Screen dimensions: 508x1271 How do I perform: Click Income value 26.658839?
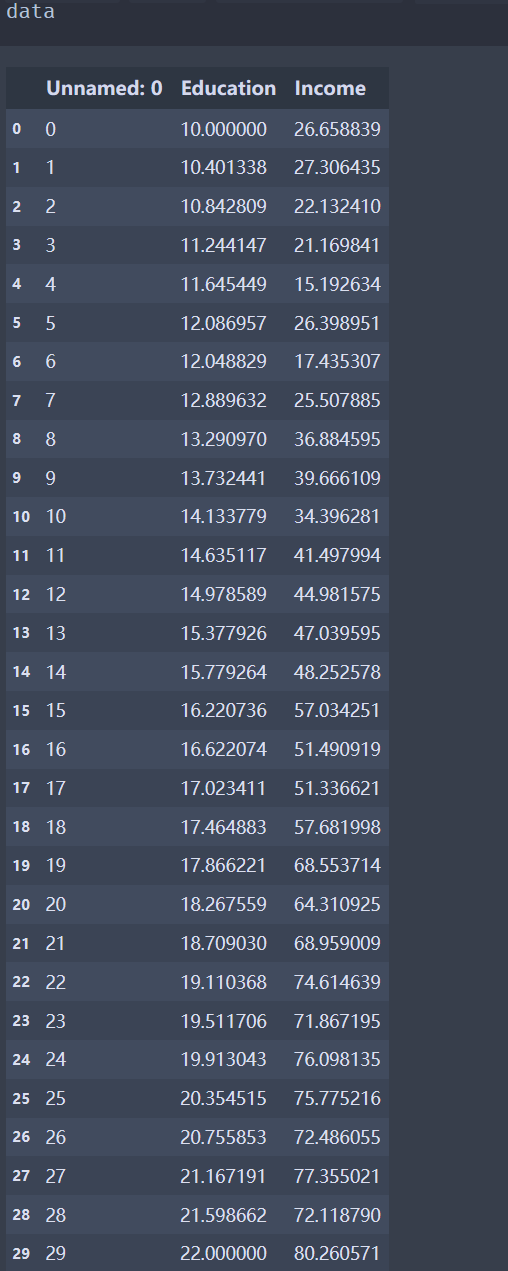point(337,129)
